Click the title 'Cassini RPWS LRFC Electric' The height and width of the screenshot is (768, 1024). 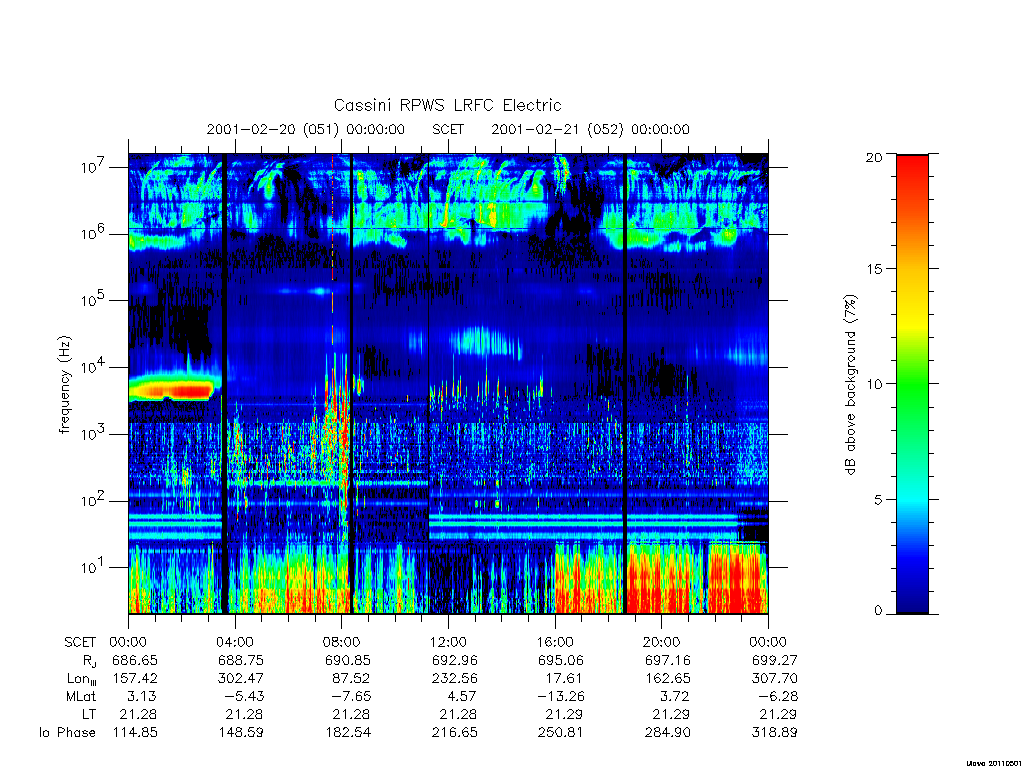pos(447,105)
